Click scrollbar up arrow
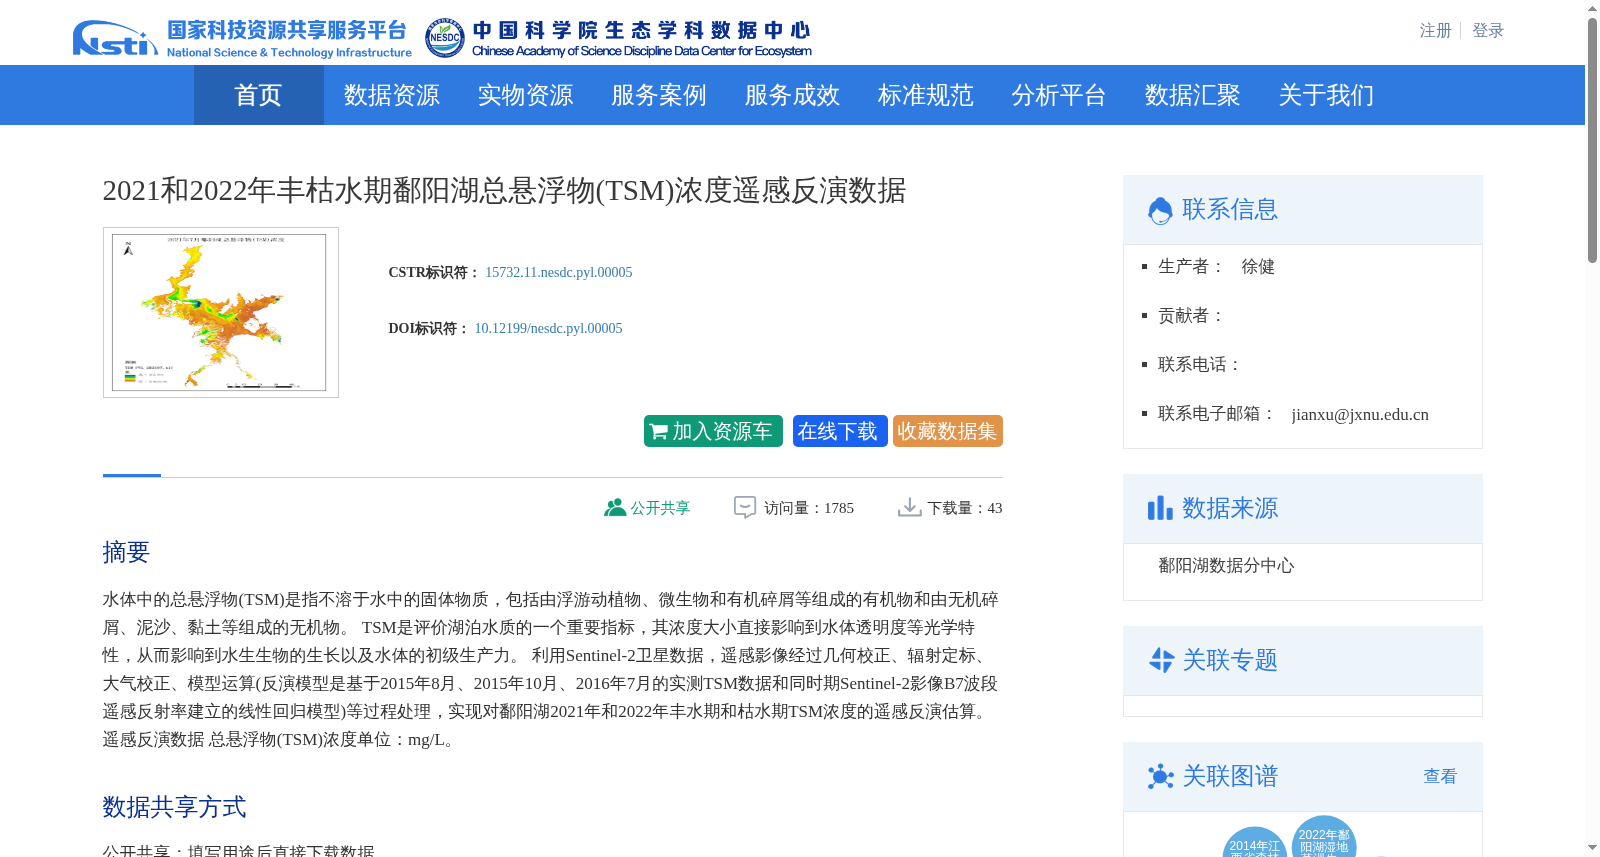Image resolution: width=1600 pixels, height=857 pixels. click(1592, 8)
